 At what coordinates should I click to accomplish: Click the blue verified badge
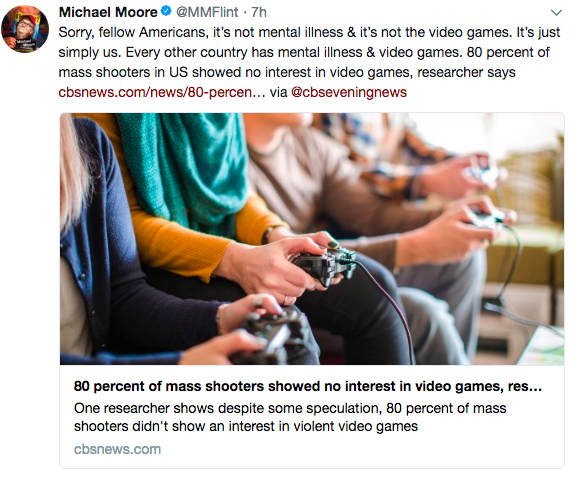point(166,11)
